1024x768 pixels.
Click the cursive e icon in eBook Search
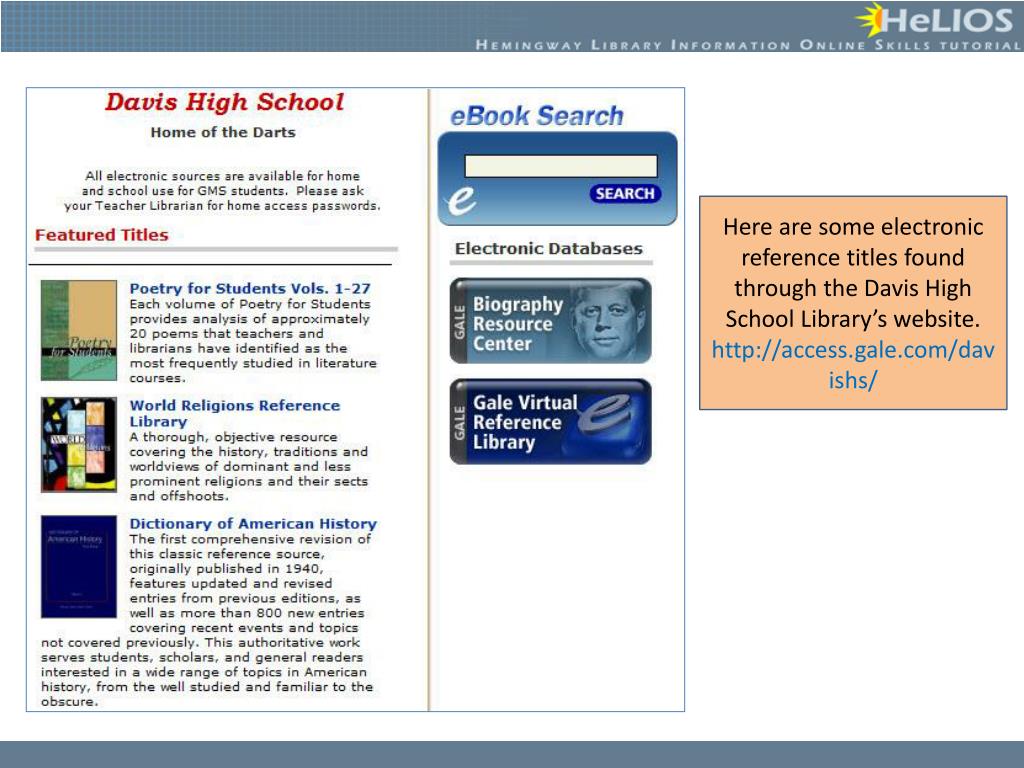coord(462,200)
